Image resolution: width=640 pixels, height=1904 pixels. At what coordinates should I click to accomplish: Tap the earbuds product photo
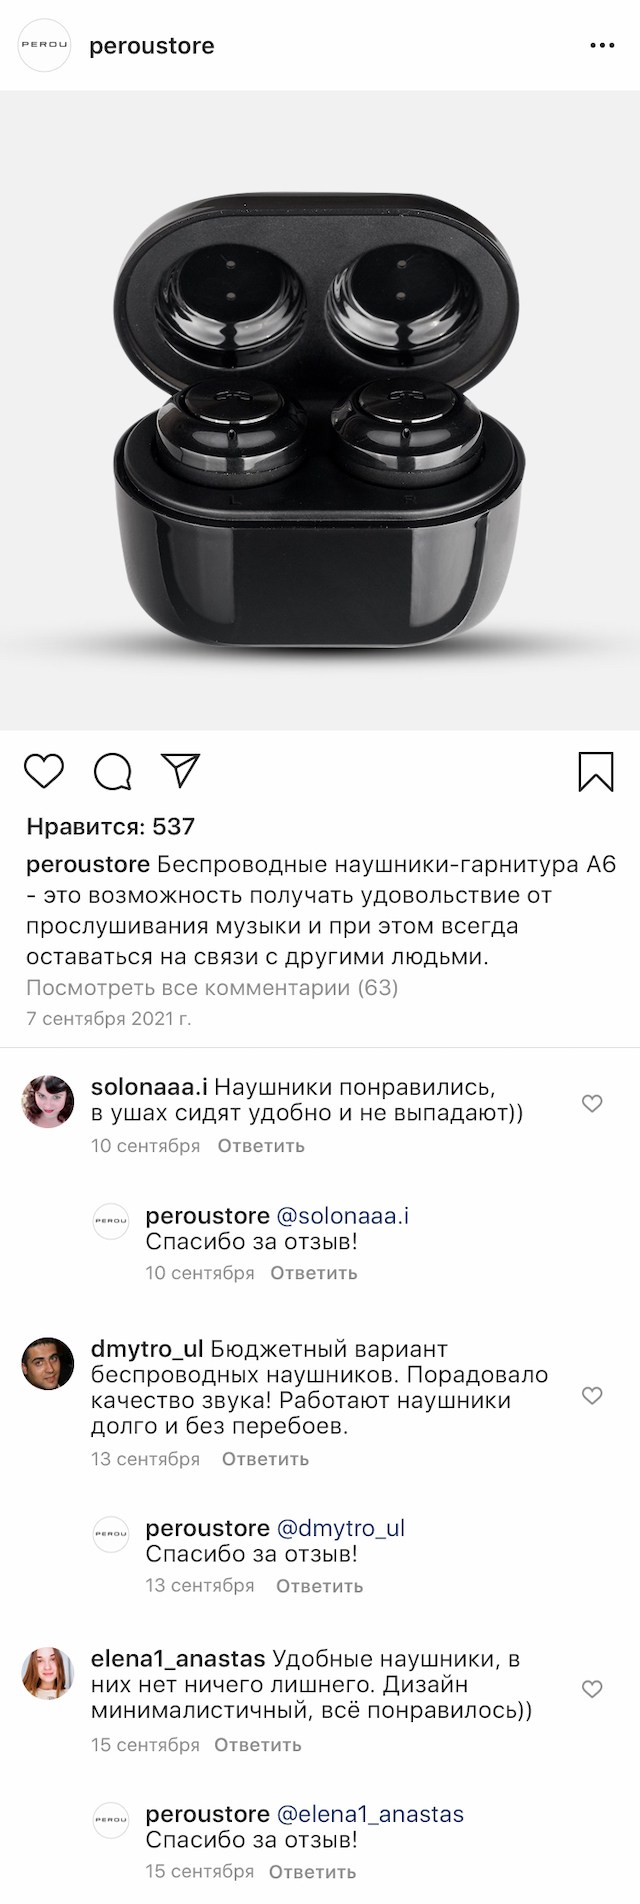tap(320, 410)
